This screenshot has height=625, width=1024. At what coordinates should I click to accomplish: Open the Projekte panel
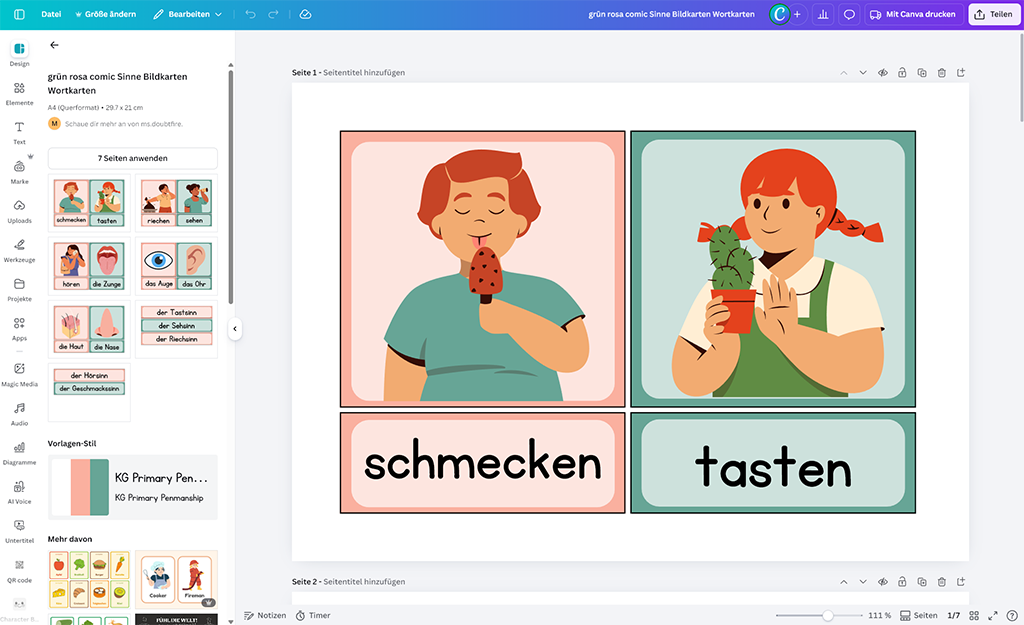coord(19,289)
